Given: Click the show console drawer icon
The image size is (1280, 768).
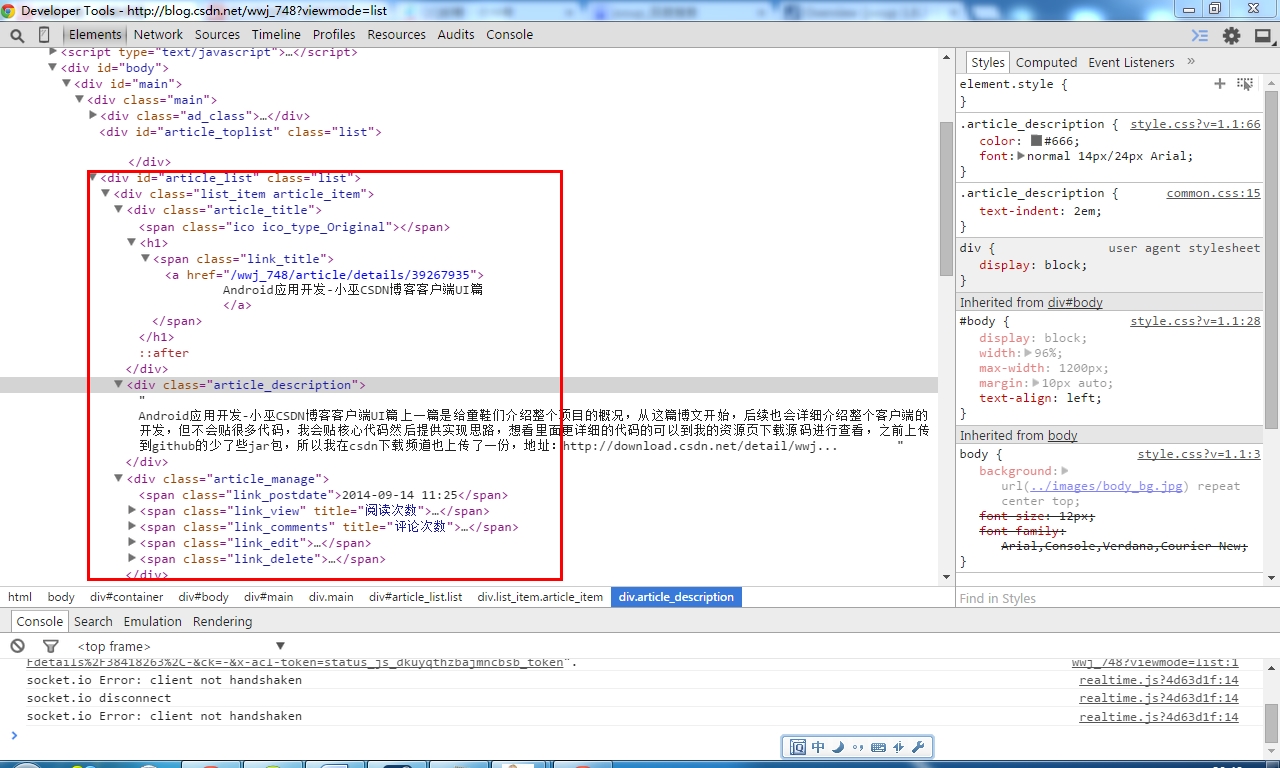Looking at the screenshot, I should point(1200,35).
